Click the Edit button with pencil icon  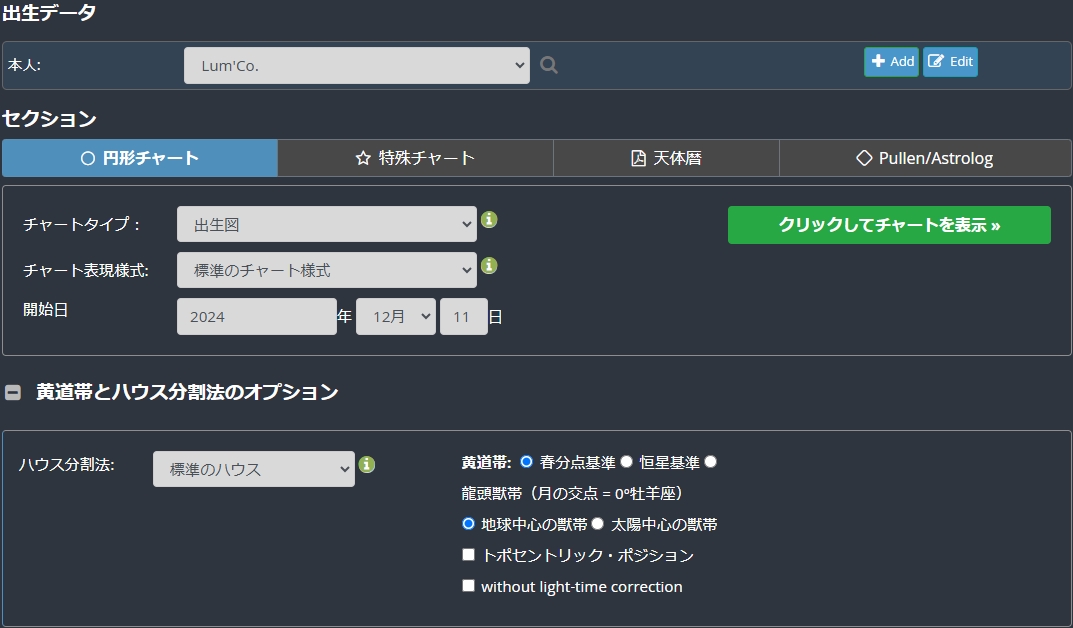pyautogui.click(x=950, y=62)
